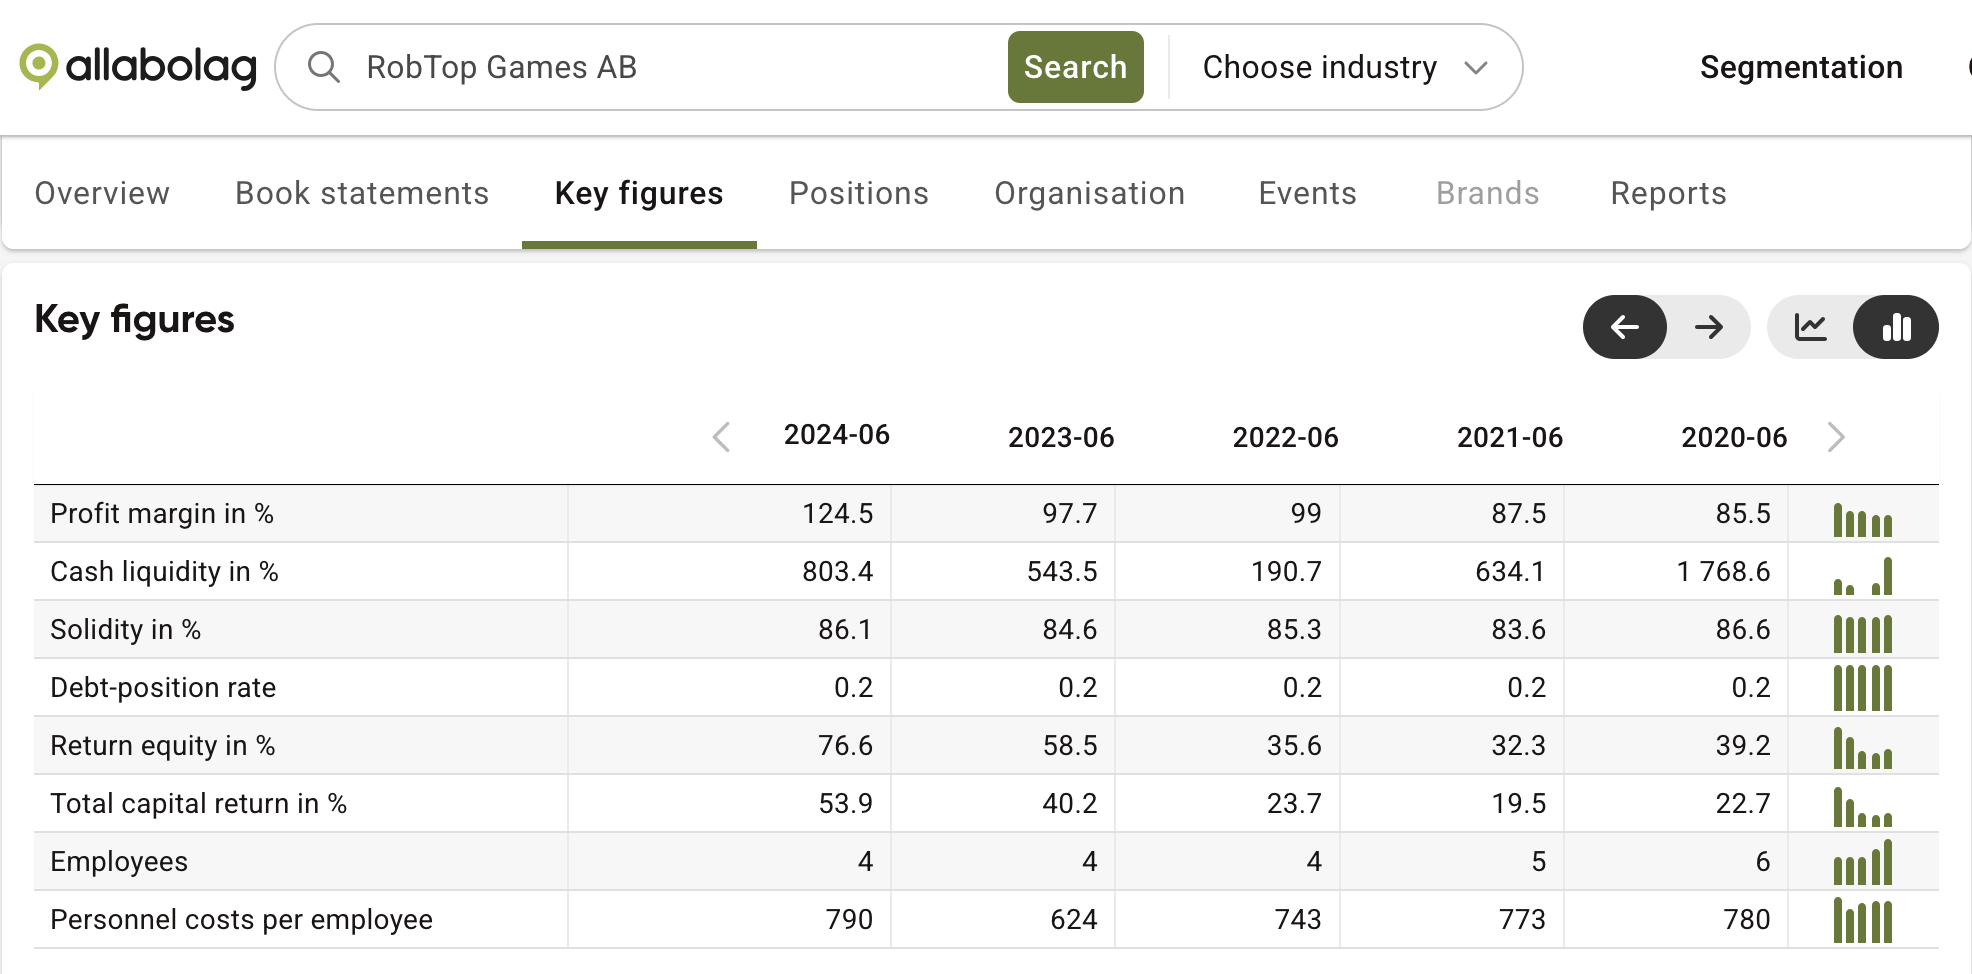Click the Employees mini bar chart

pos(1863,862)
